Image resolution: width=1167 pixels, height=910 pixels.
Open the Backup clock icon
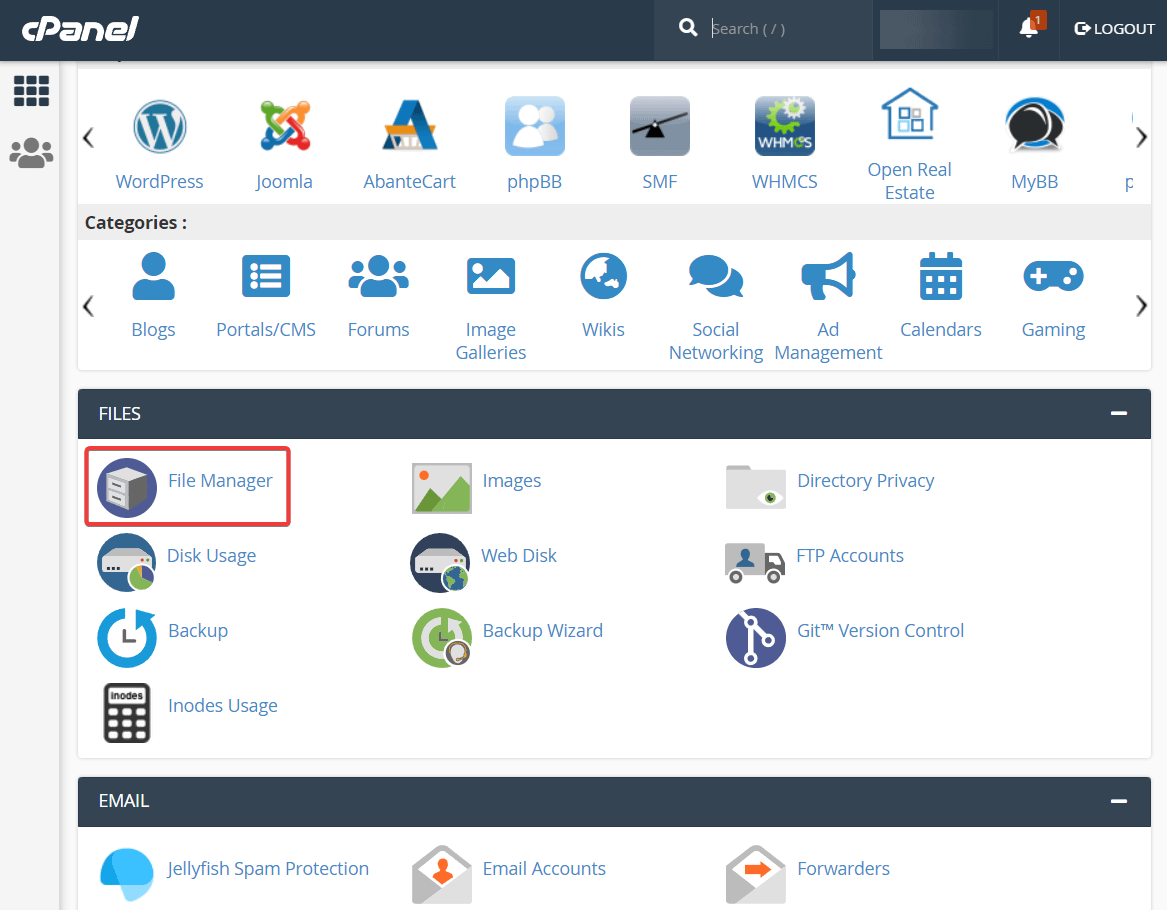tap(127, 638)
